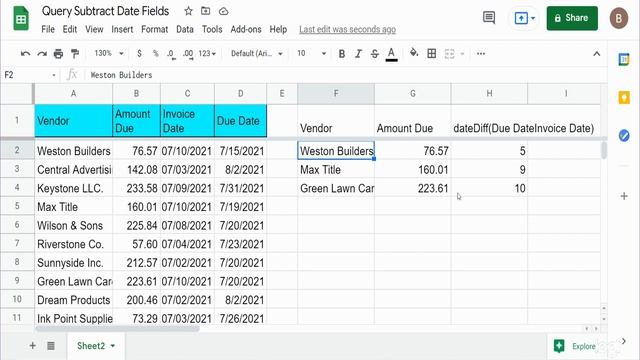Open the text color picker
Screen dimensions: 640x360
coord(391,54)
